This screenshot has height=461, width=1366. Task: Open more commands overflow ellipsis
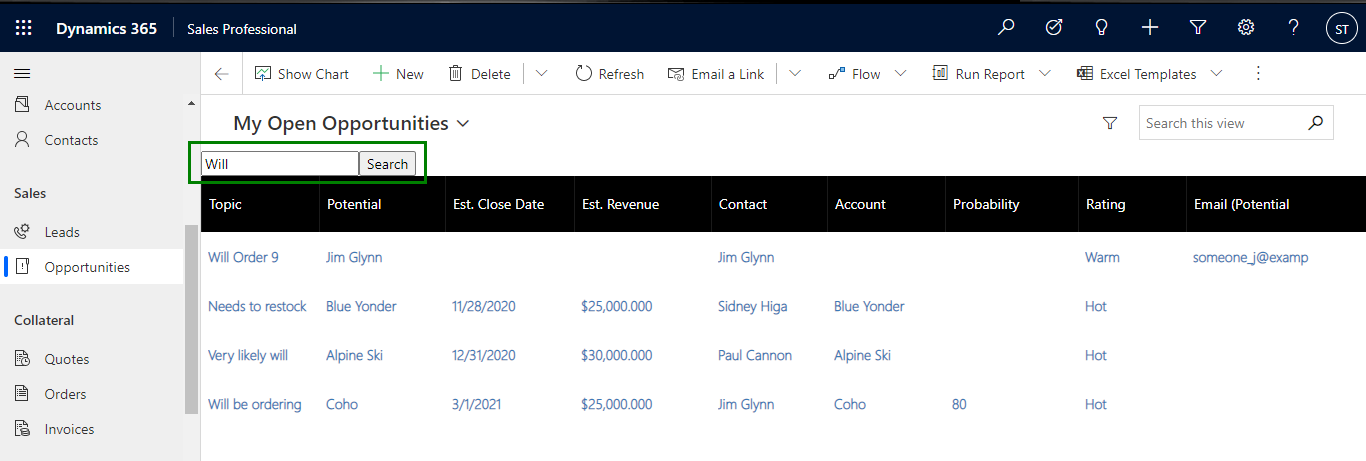(1258, 73)
